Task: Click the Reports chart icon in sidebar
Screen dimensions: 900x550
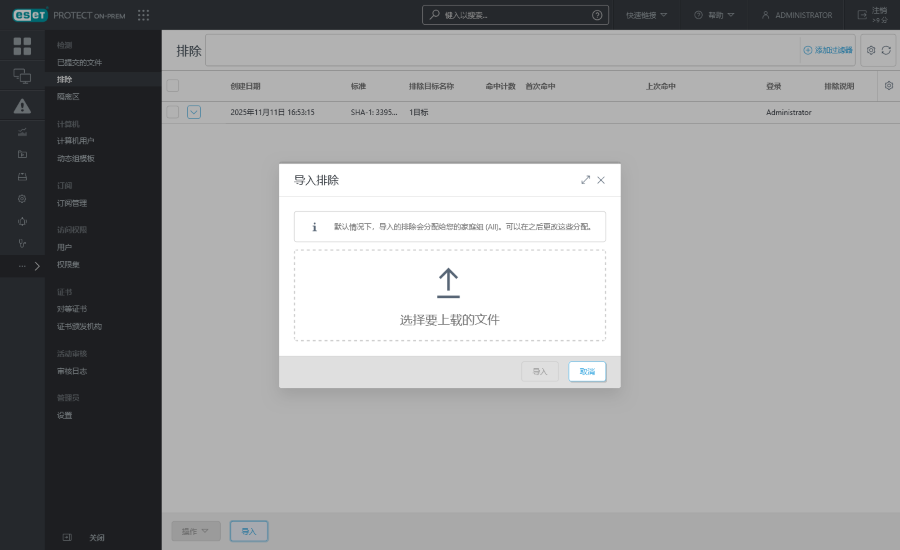Action: pos(22,132)
